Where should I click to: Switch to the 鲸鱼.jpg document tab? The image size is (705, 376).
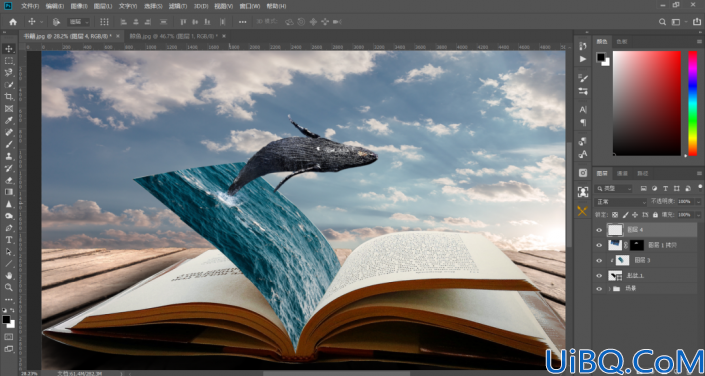(x=173, y=36)
